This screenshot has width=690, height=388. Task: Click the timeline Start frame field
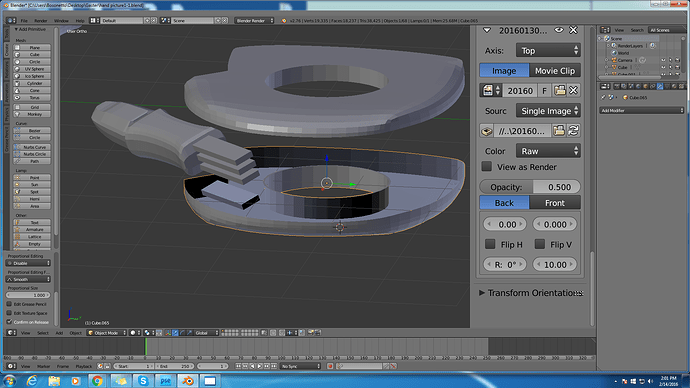pos(133,366)
